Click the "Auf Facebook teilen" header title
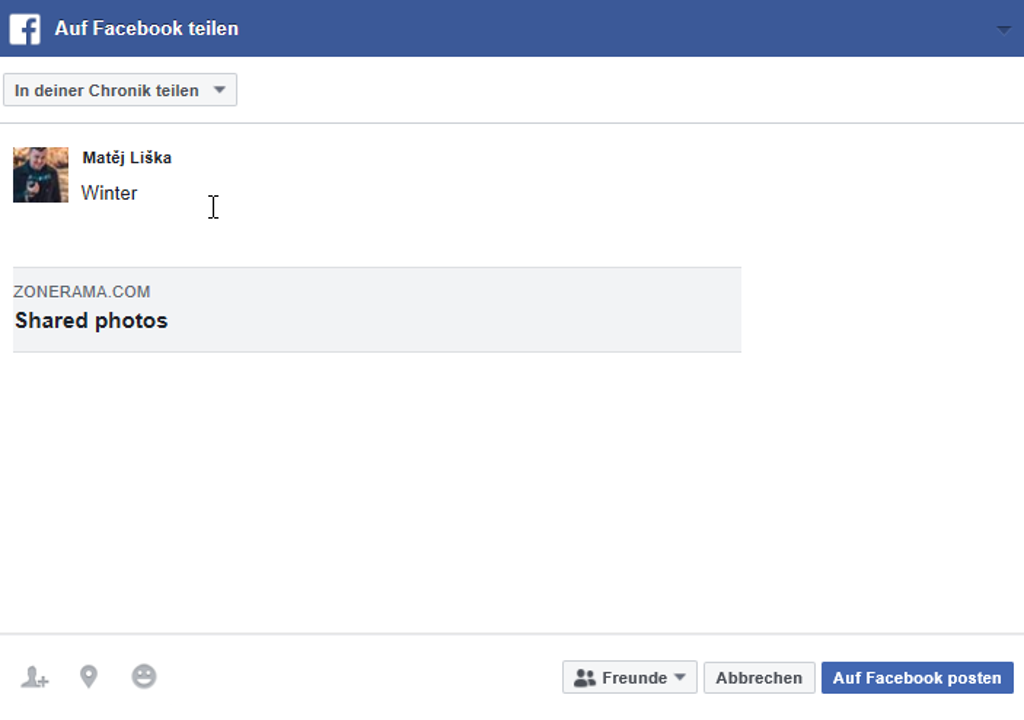This screenshot has width=1024, height=720. (x=147, y=29)
